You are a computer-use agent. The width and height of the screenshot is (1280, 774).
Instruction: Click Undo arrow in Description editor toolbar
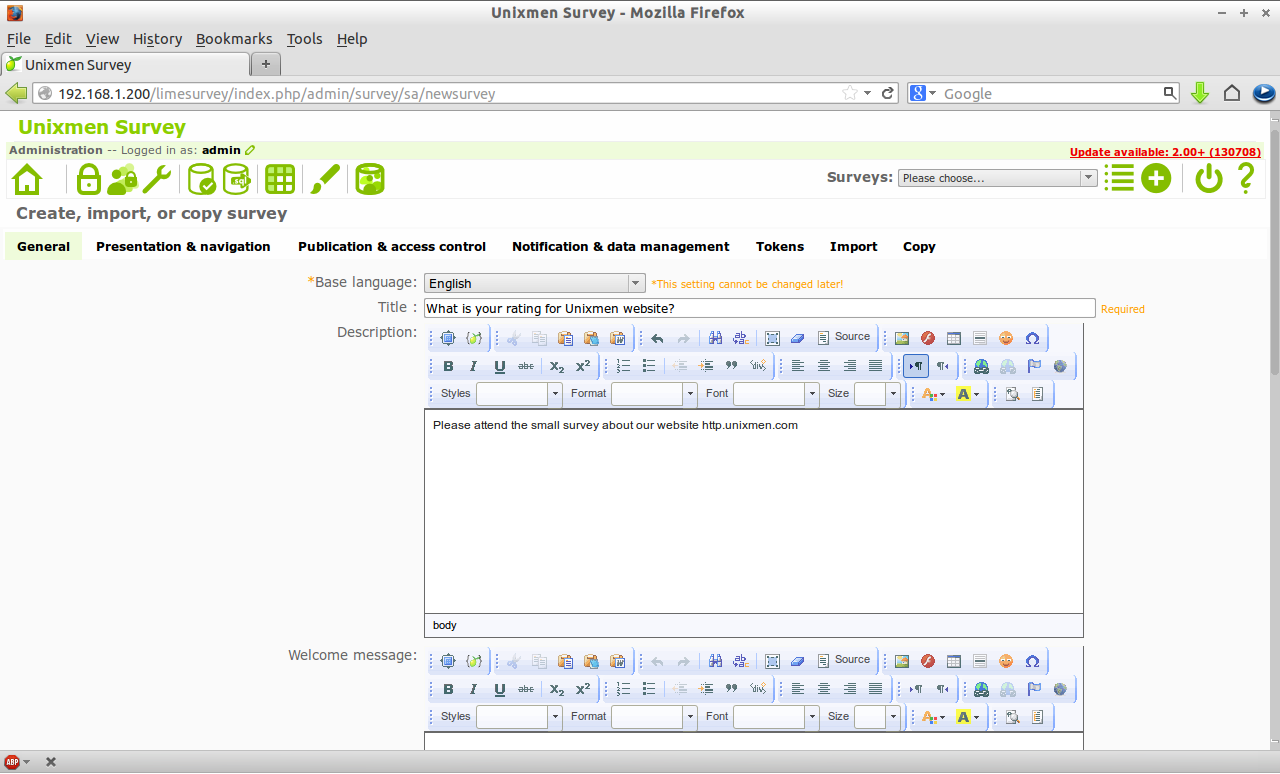(x=657, y=338)
